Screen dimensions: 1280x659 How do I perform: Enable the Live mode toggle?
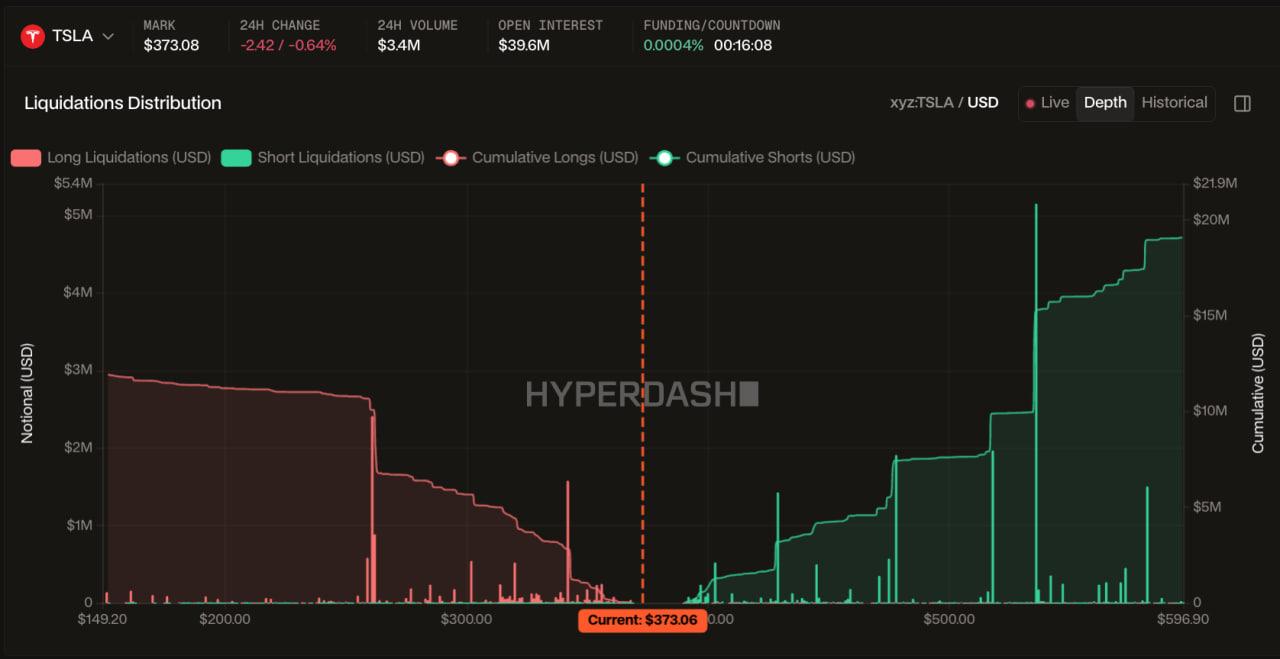(x=1047, y=102)
